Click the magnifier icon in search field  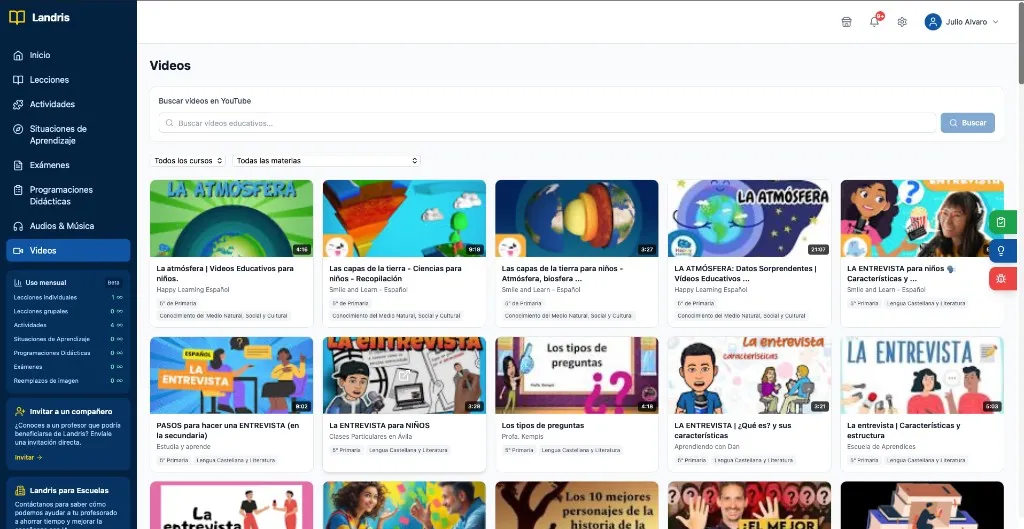pyautogui.click(x=170, y=123)
